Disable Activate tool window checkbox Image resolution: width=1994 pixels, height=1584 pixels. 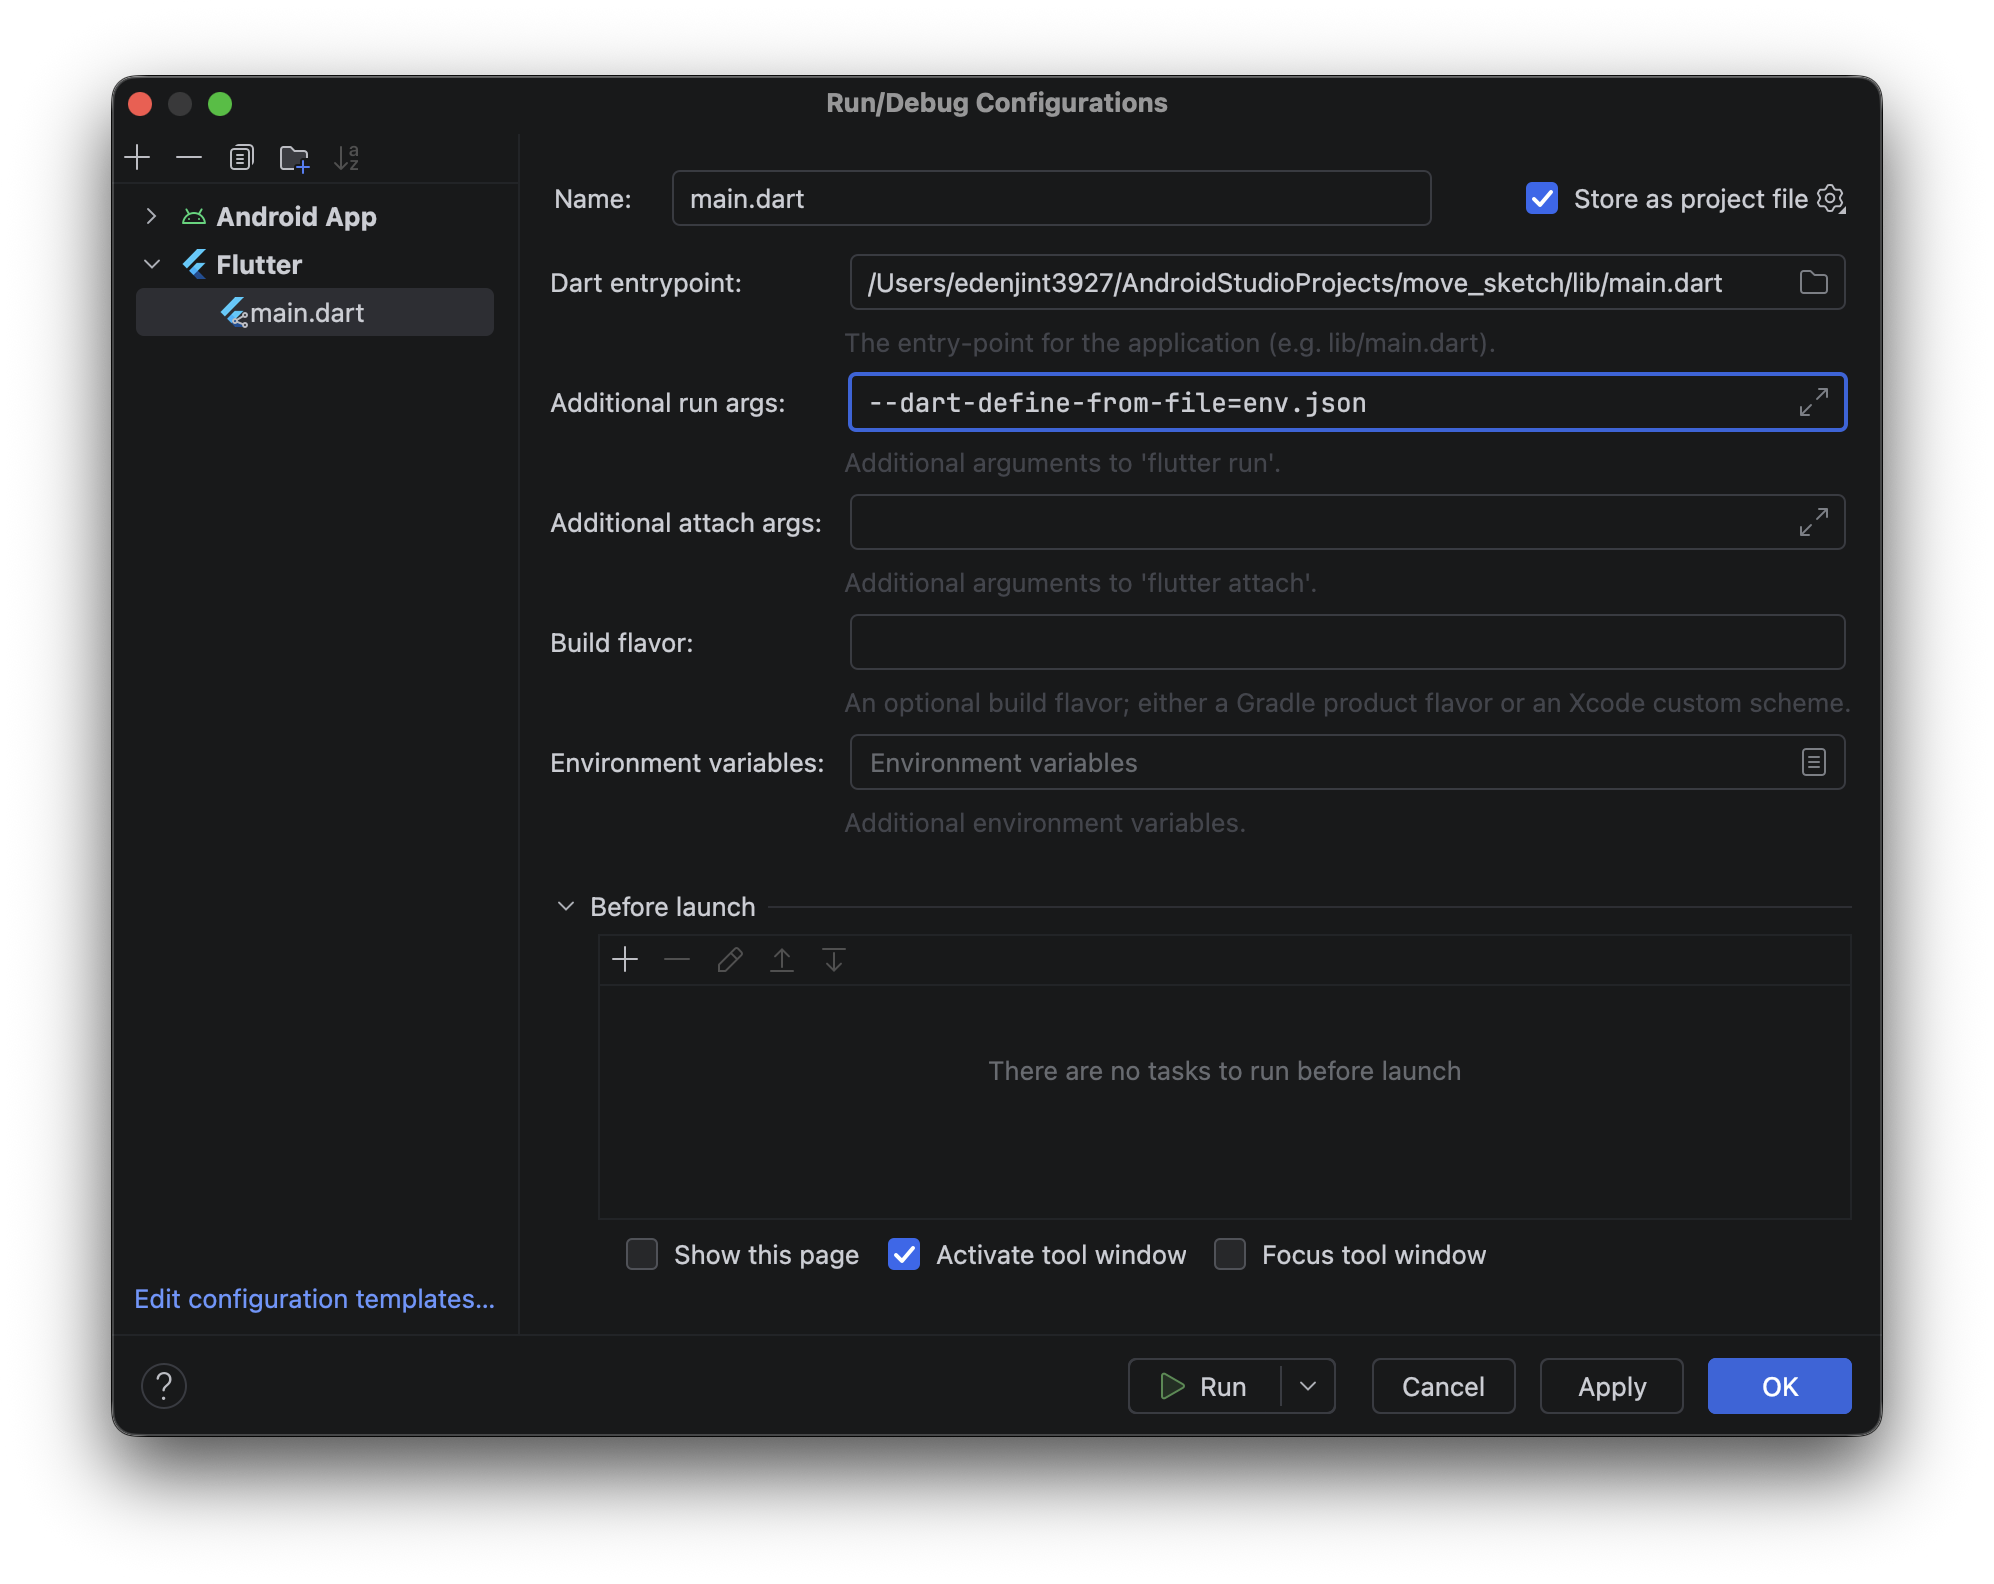coord(904,1254)
